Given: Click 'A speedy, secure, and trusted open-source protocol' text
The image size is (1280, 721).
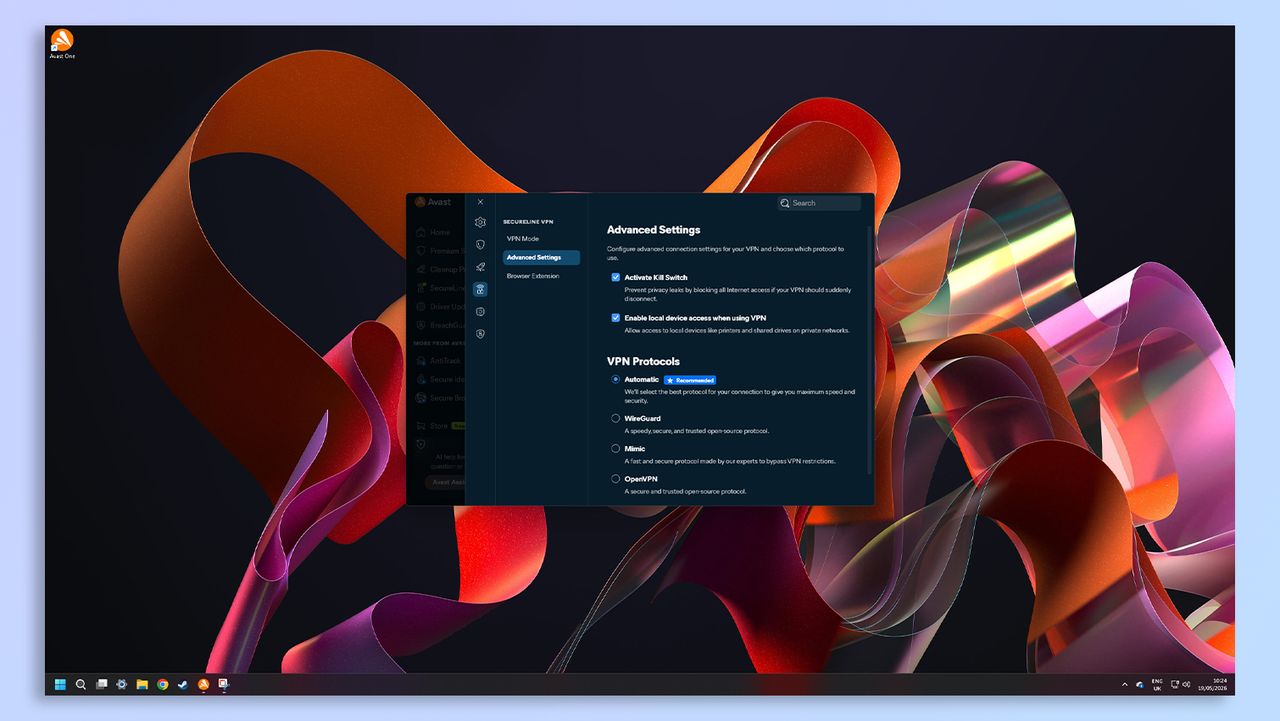Looking at the screenshot, I should click(697, 431).
